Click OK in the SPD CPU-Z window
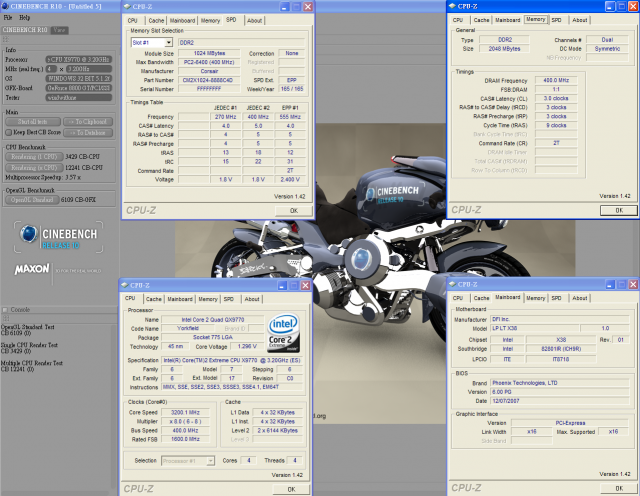640x496 pixels. 293,211
